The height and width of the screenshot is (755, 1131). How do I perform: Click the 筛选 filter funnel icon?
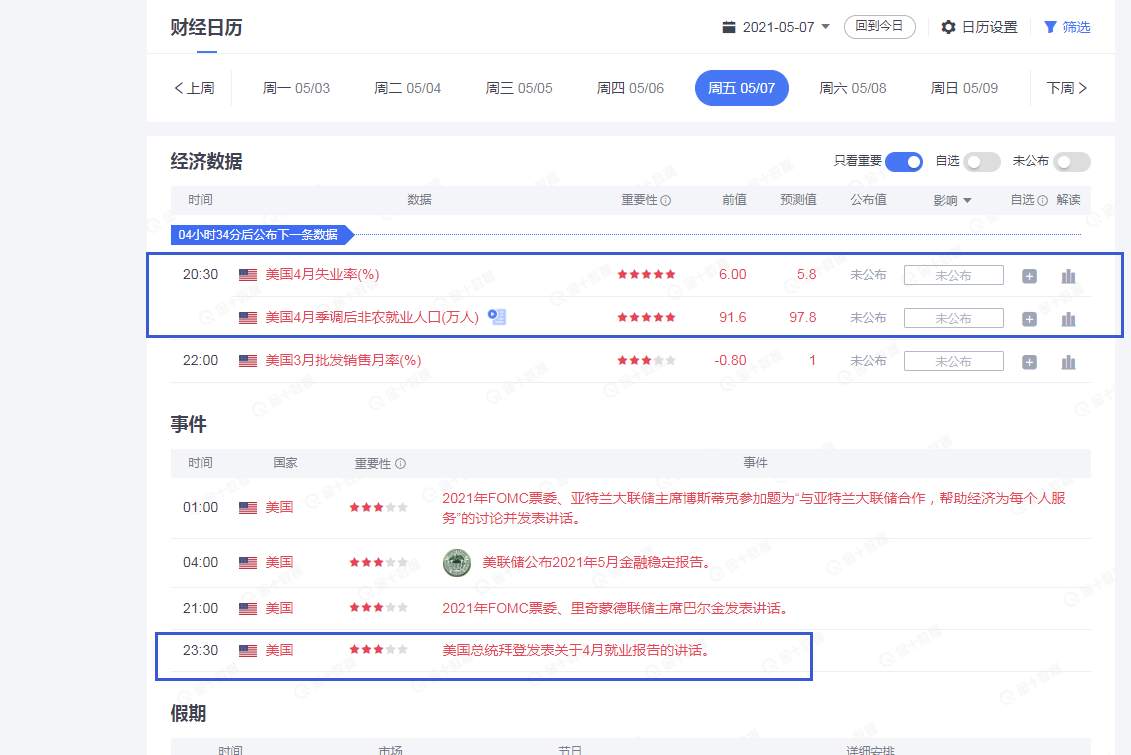click(x=1050, y=27)
